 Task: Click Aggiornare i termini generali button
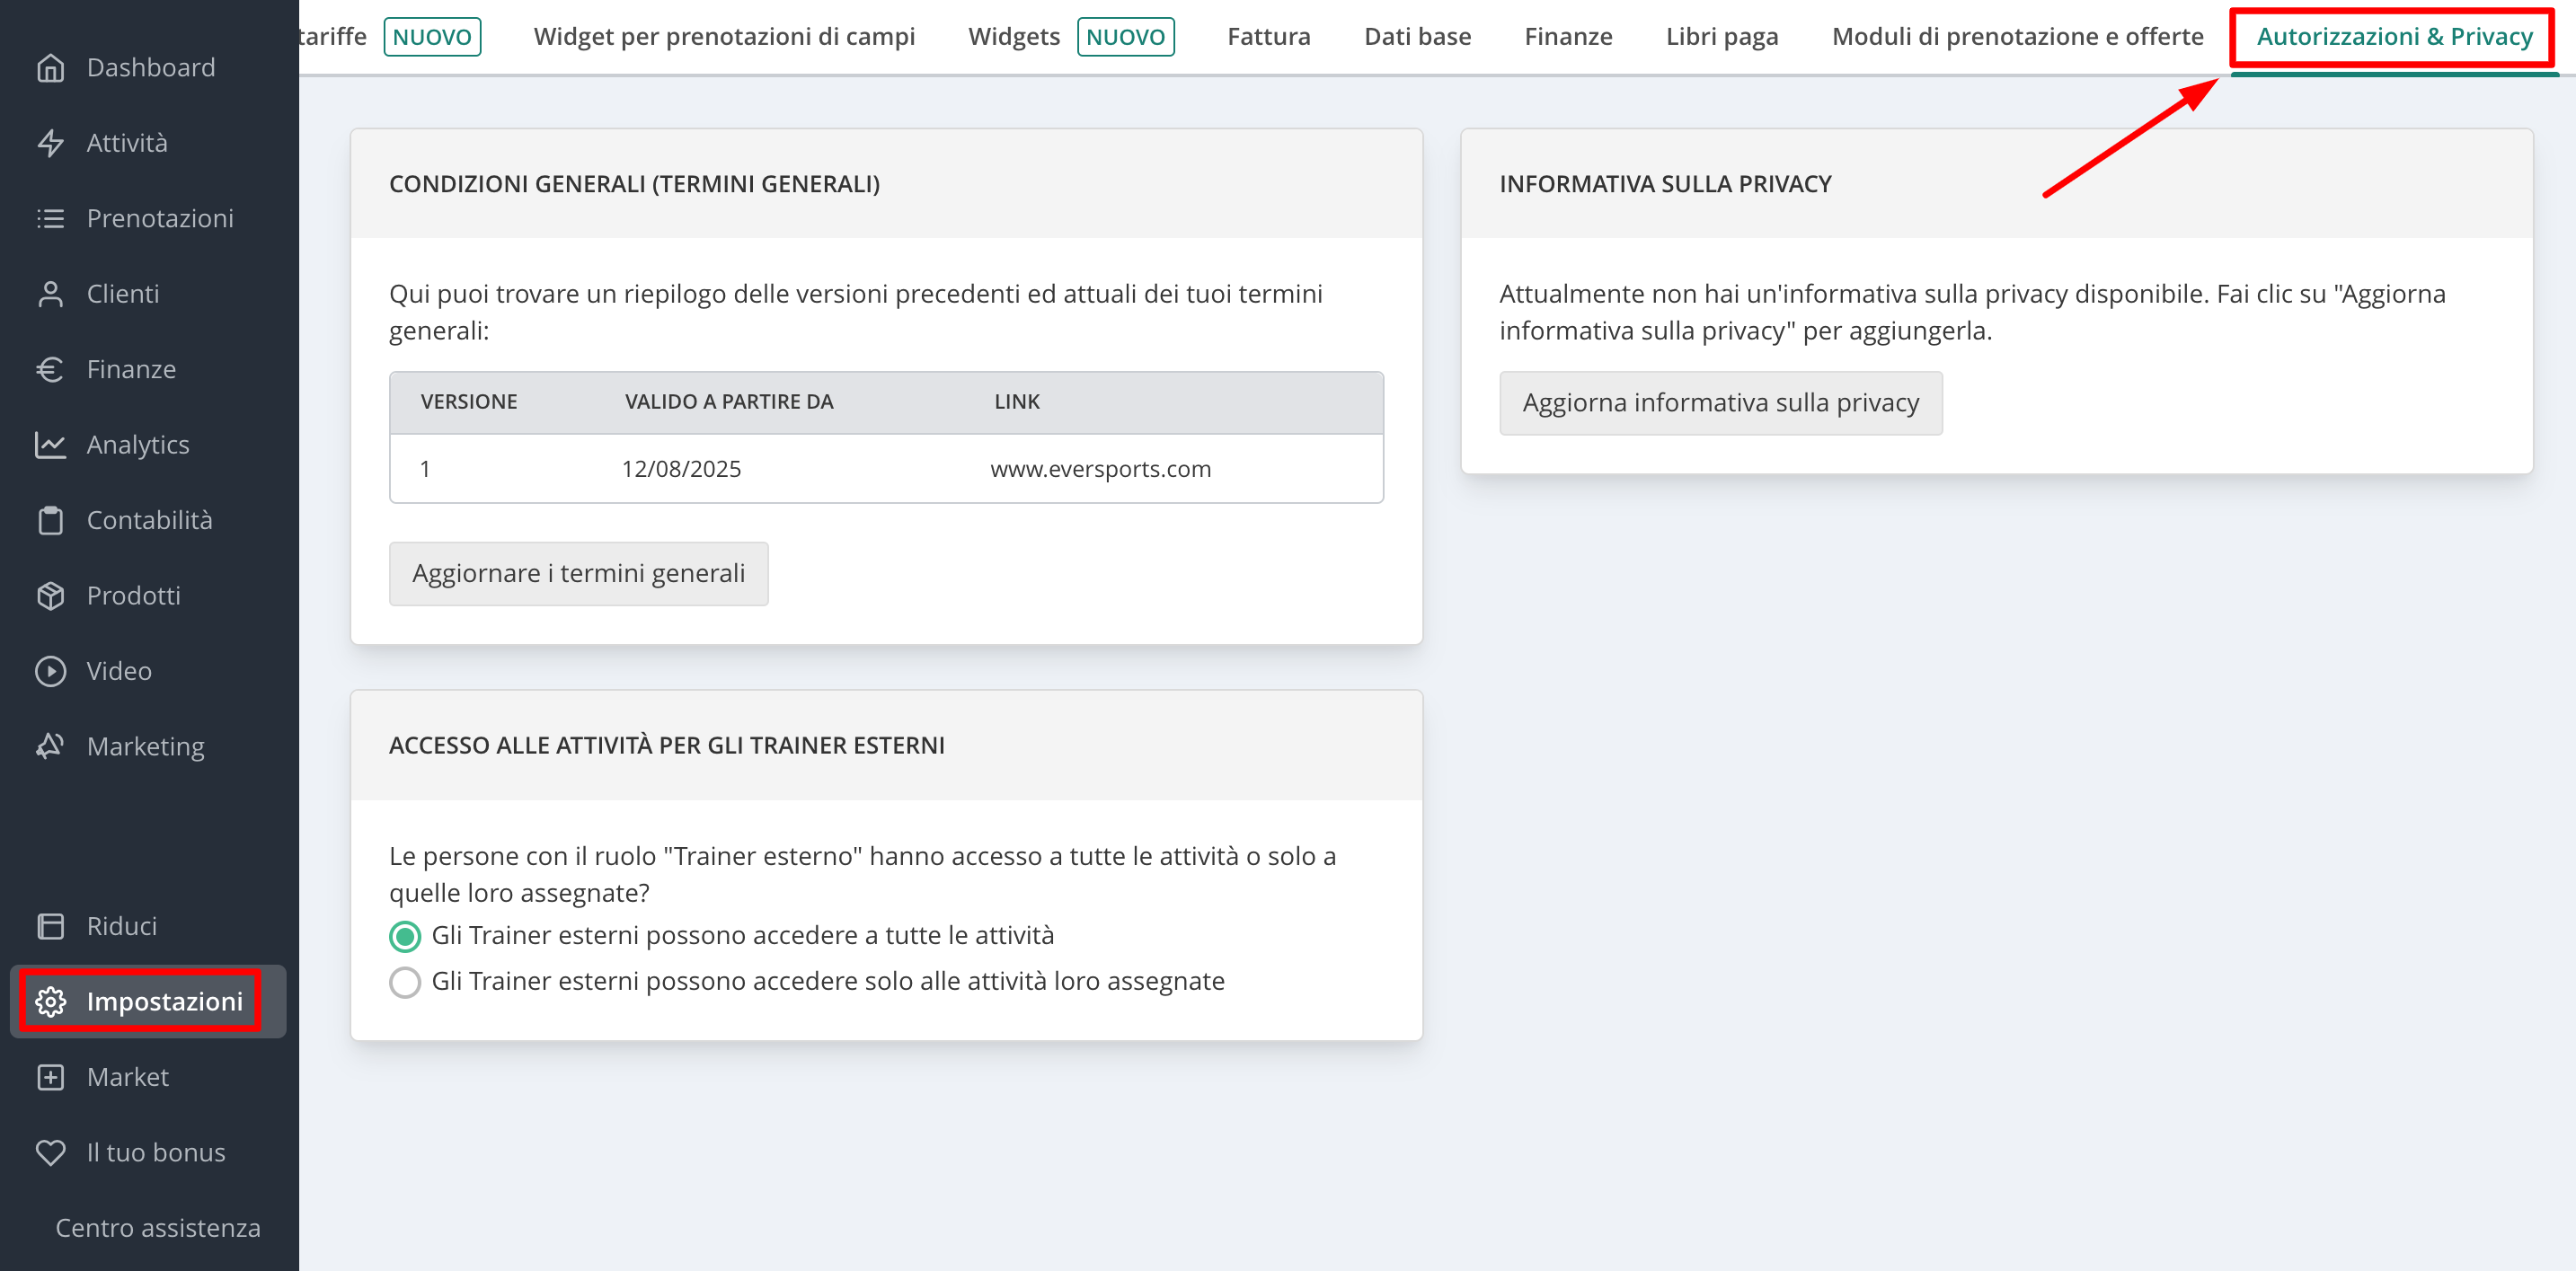click(579, 574)
